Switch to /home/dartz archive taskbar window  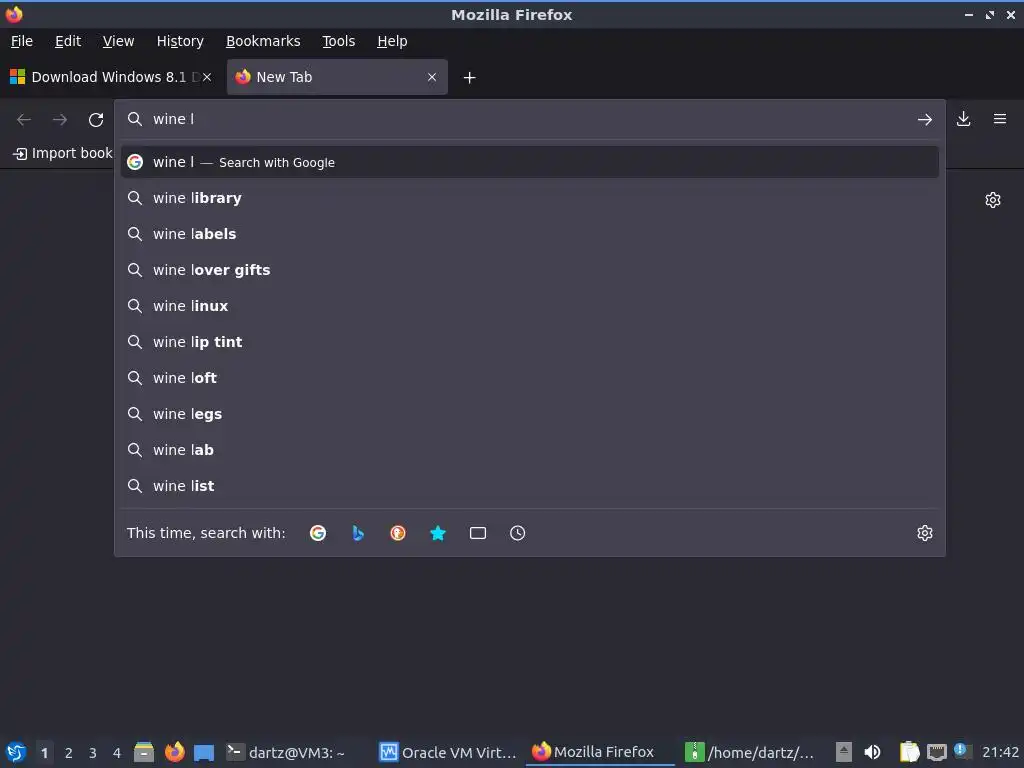(751, 752)
